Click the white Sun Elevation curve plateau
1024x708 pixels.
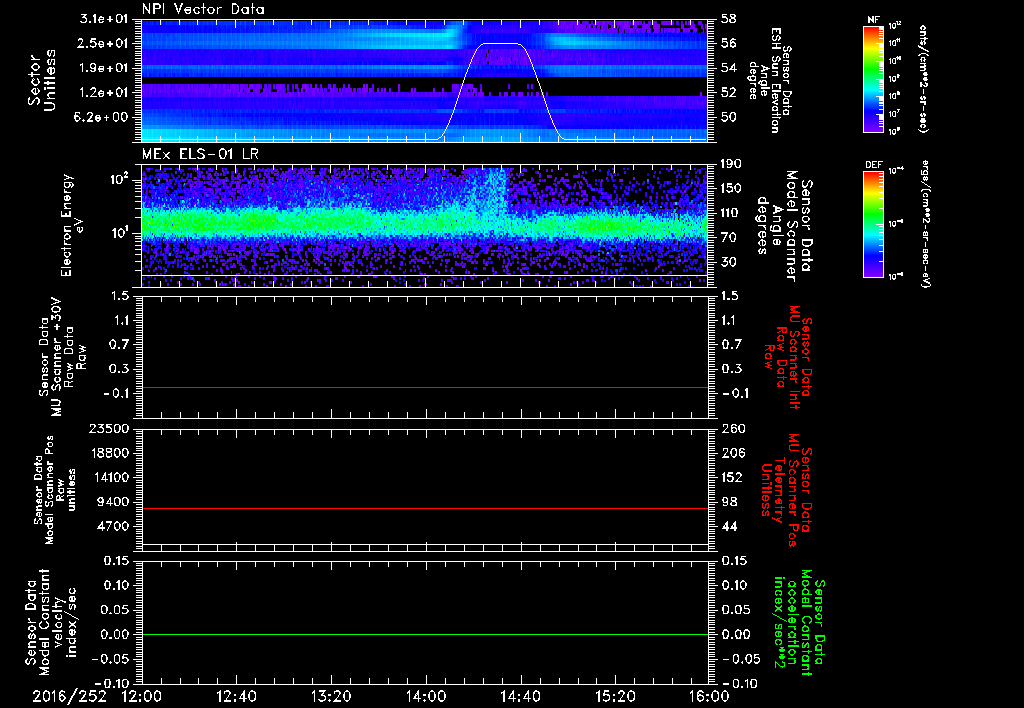[x=500, y=44]
